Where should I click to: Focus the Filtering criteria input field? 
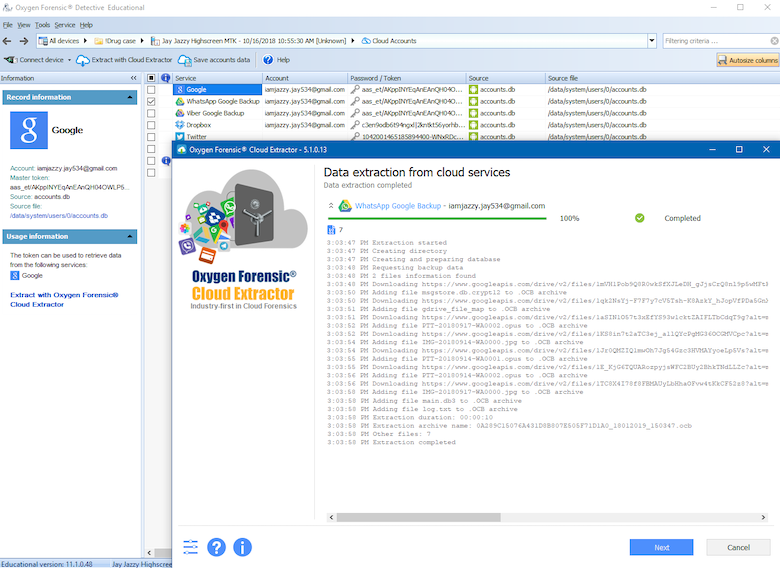pos(716,41)
